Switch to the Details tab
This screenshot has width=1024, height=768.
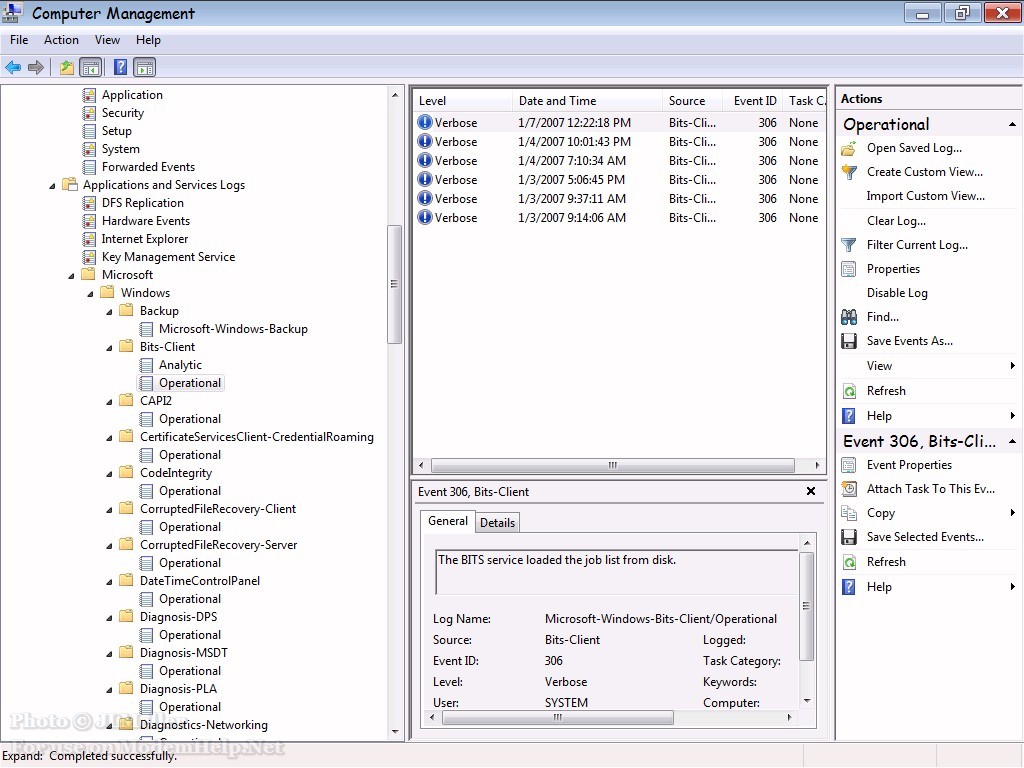pyautogui.click(x=498, y=522)
